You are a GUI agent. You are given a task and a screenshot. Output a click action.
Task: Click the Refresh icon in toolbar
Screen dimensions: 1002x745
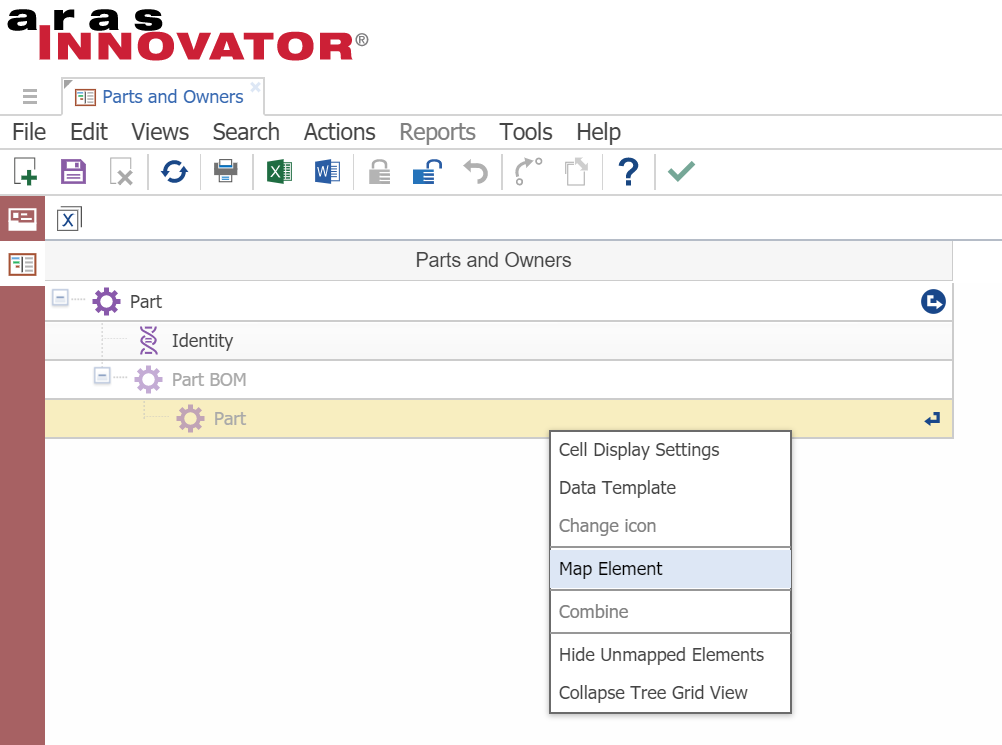[175, 172]
